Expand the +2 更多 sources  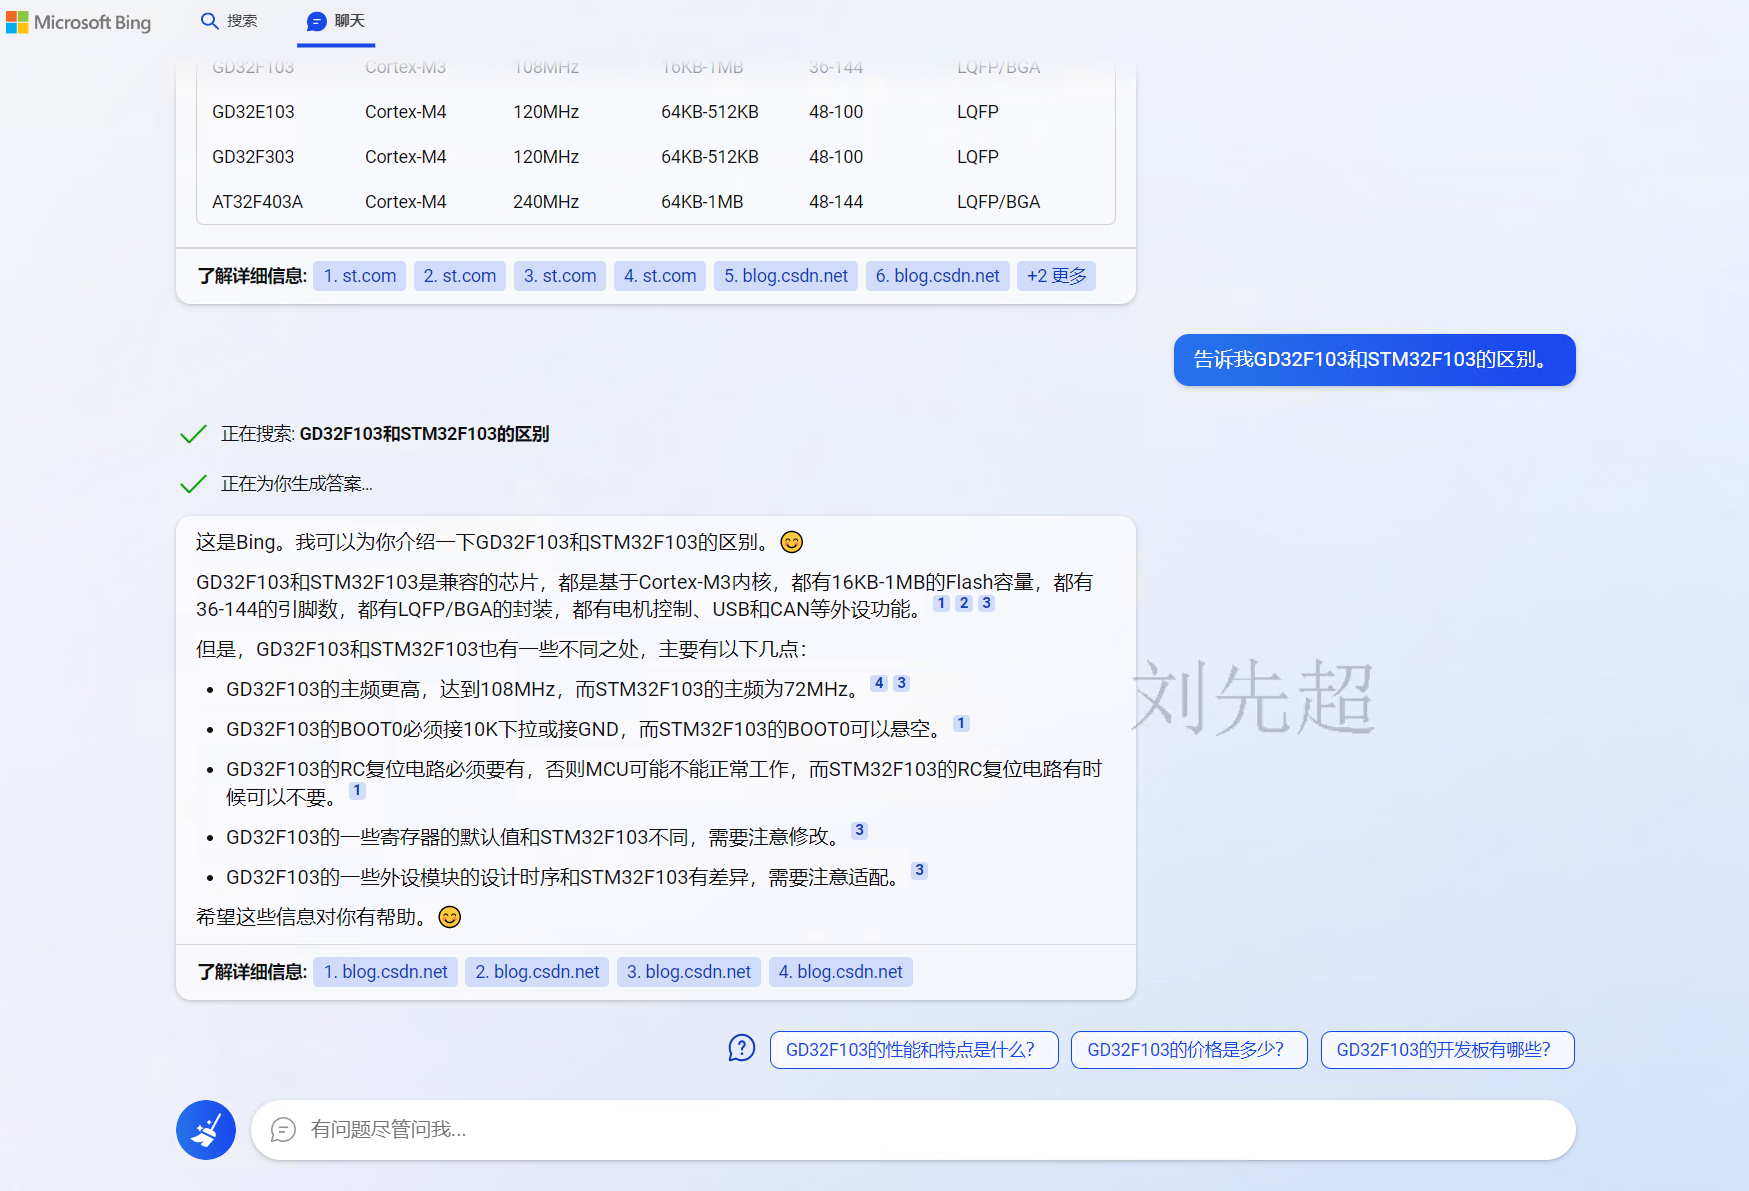[1057, 276]
